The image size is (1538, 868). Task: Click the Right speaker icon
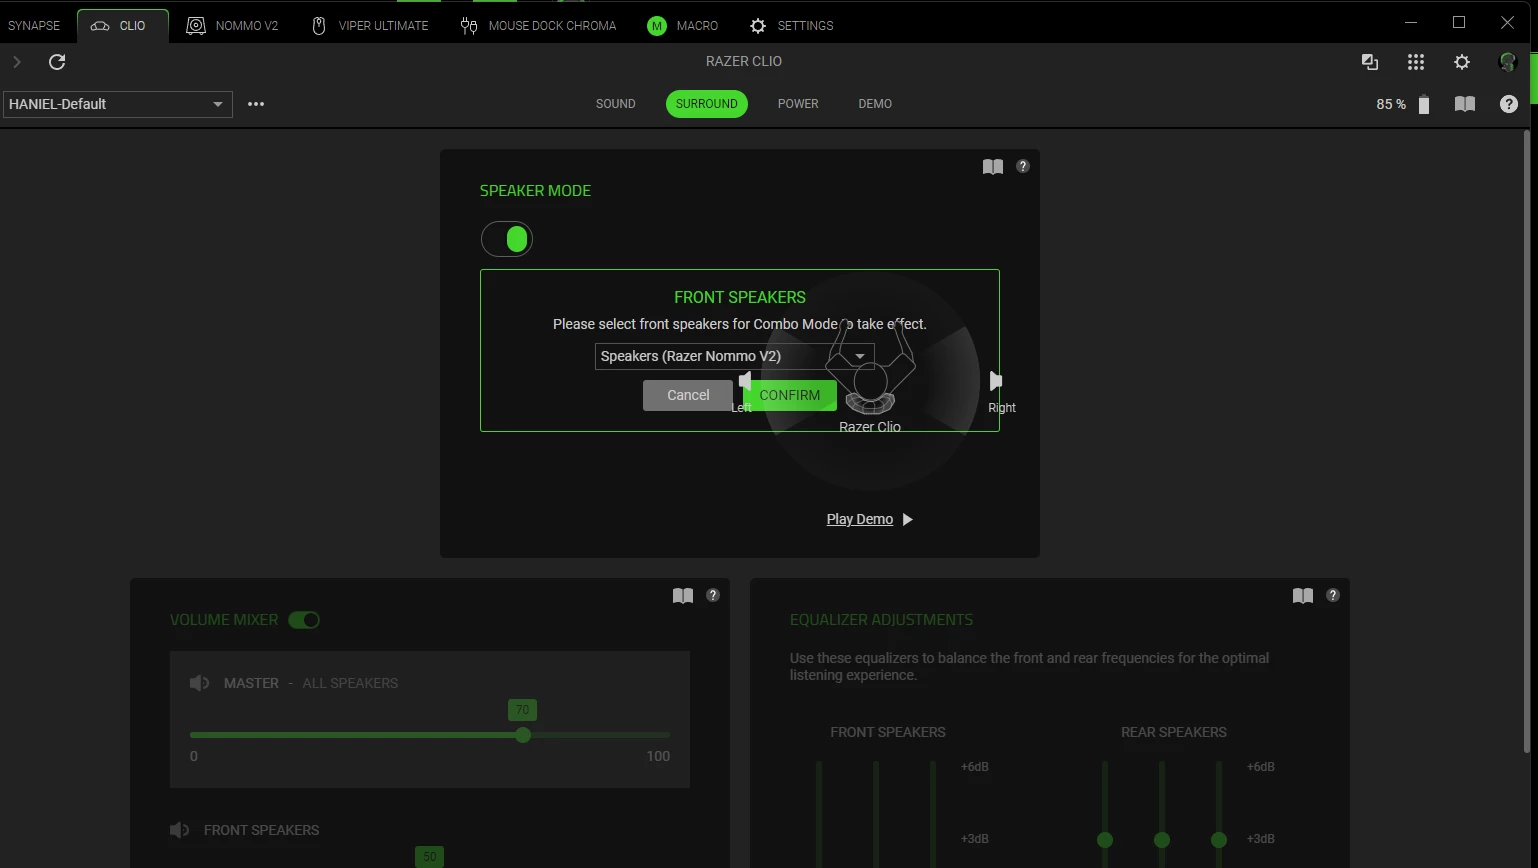[x=996, y=381]
